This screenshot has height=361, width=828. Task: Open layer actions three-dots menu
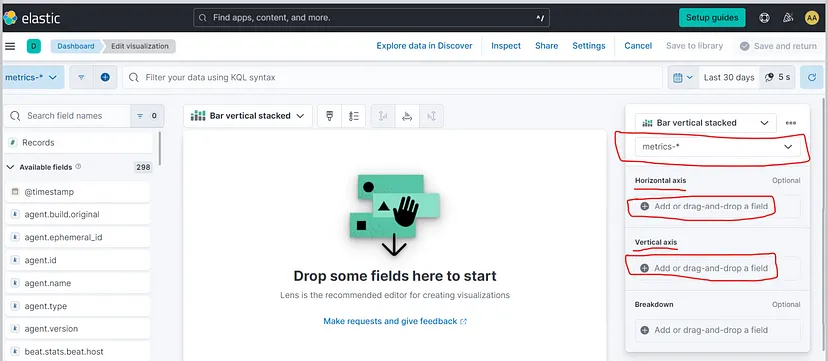point(791,123)
